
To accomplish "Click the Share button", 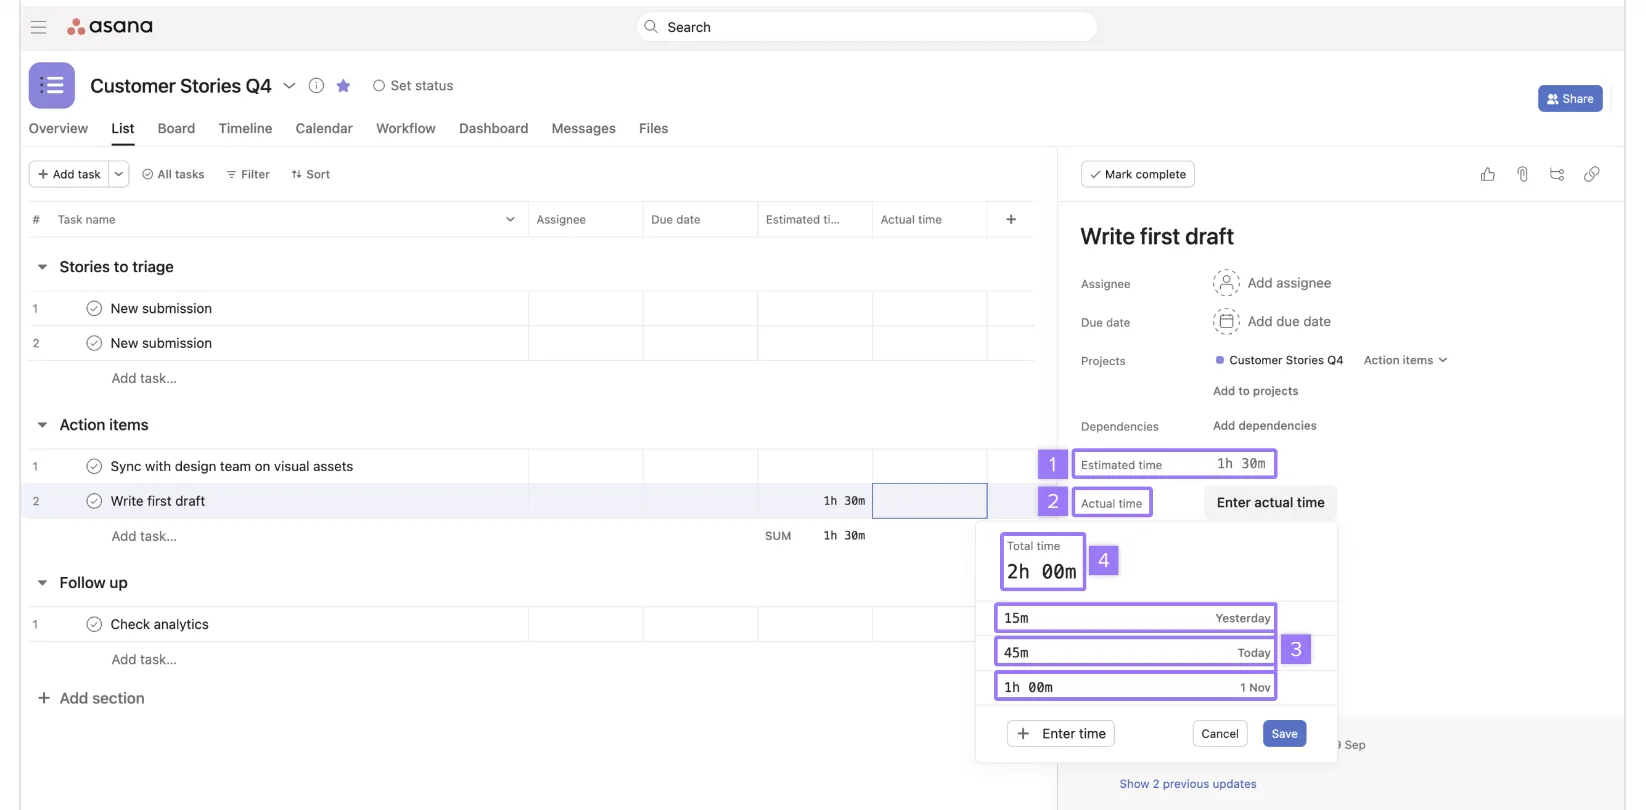I will point(1570,99).
